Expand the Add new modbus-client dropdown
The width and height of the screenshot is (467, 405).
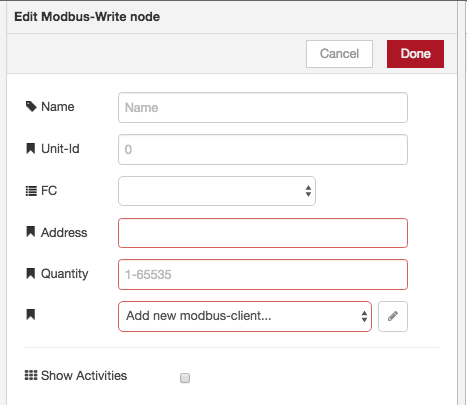coord(245,316)
